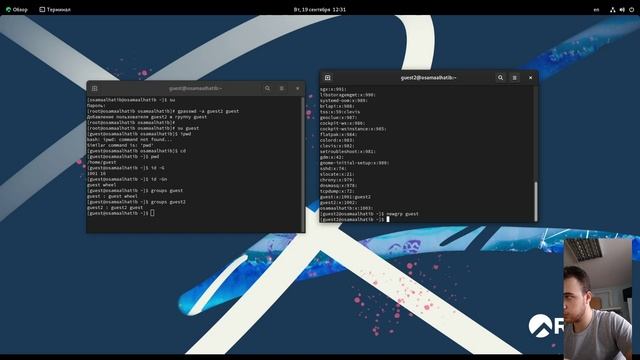The height and width of the screenshot is (360, 640).
Task: Click the 'geoclue:x:987:' line
Action: (338, 118)
